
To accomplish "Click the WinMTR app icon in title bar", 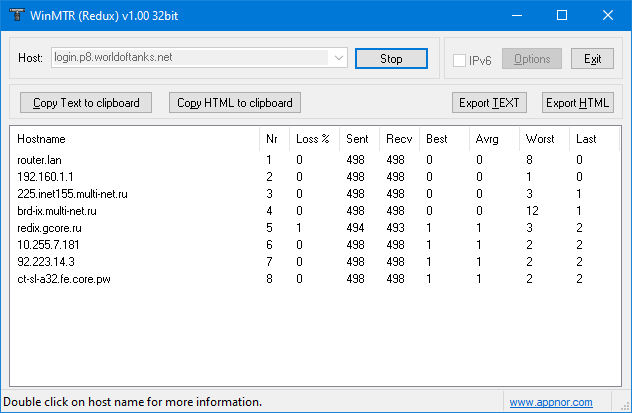I will (x=17, y=15).
